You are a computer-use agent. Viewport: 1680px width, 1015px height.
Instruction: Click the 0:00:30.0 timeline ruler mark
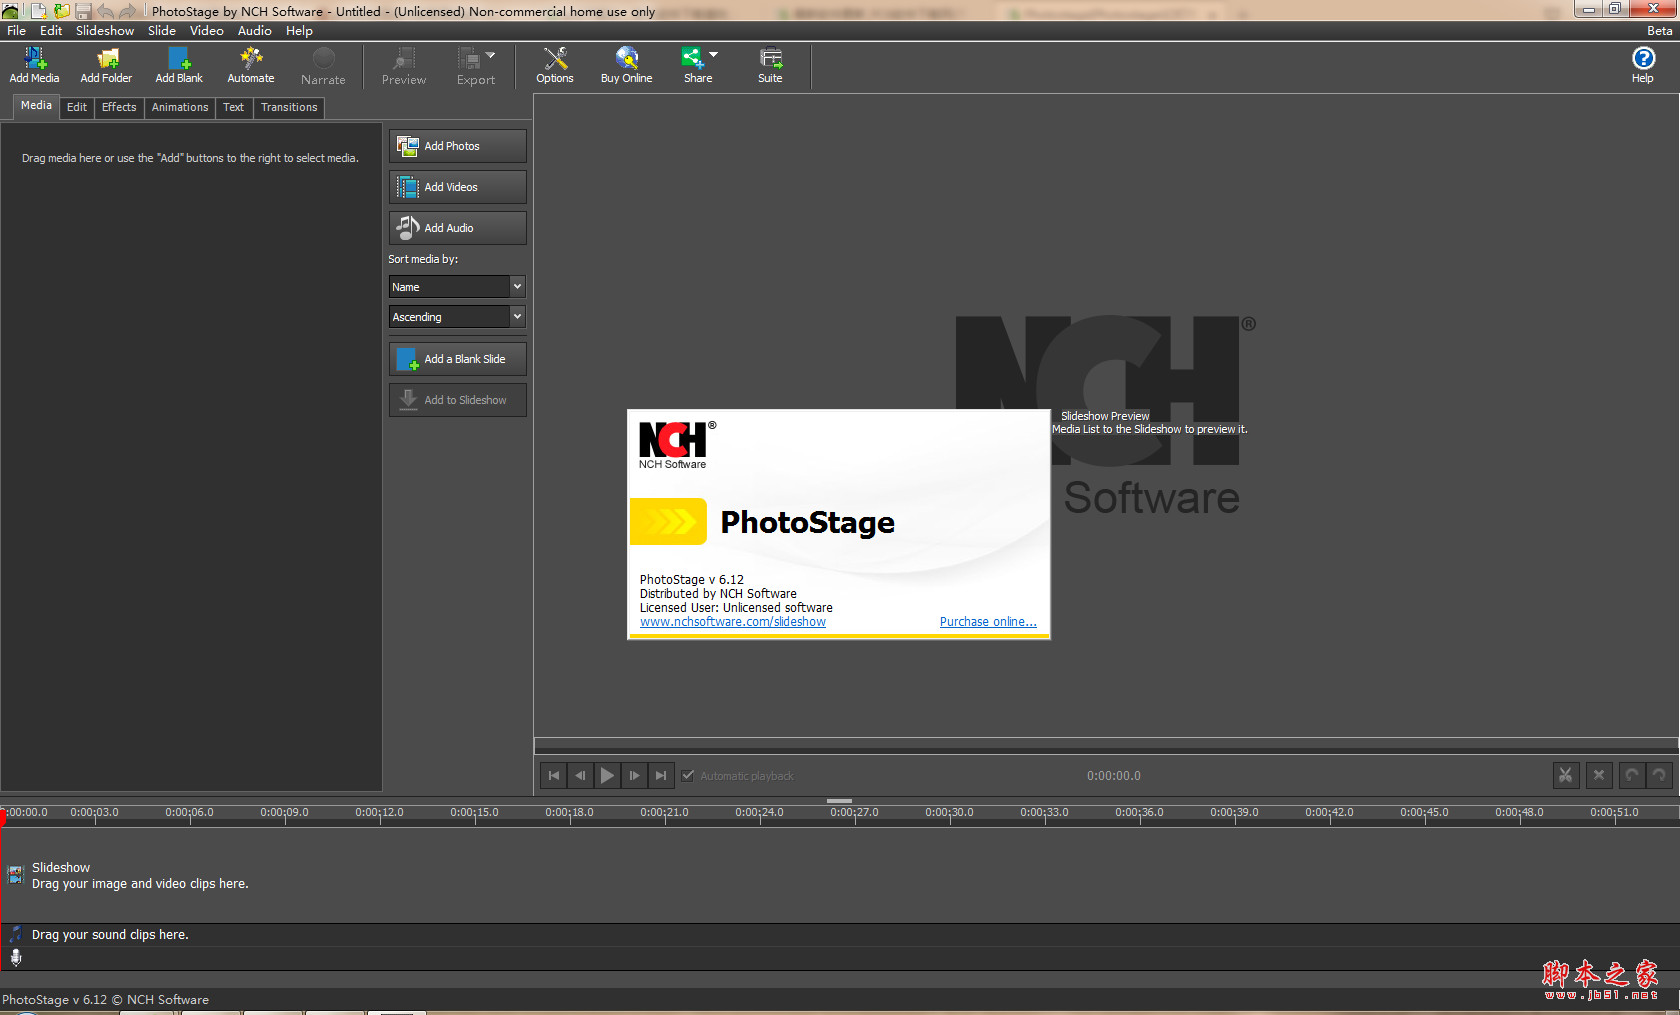949,812
